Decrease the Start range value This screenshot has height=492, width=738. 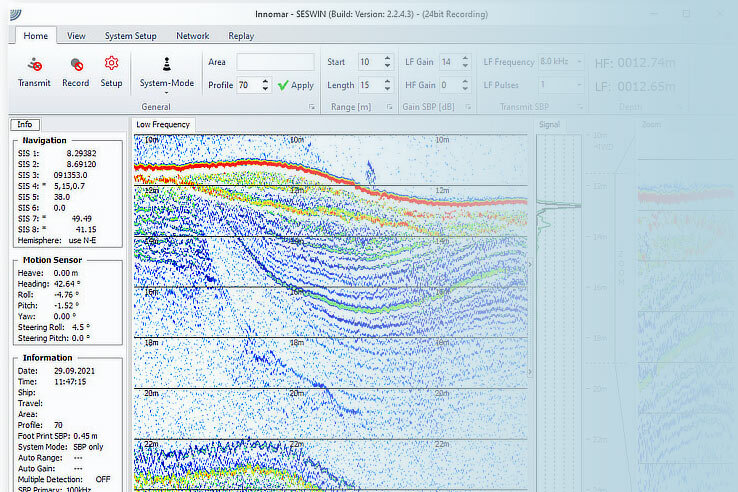pos(387,65)
